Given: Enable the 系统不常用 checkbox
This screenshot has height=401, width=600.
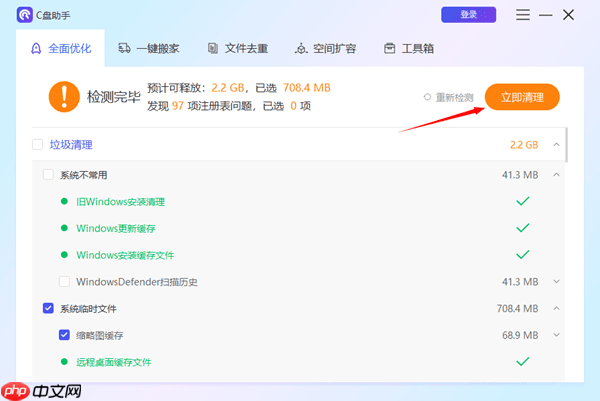Looking at the screenshot, I should pos(48,175).
